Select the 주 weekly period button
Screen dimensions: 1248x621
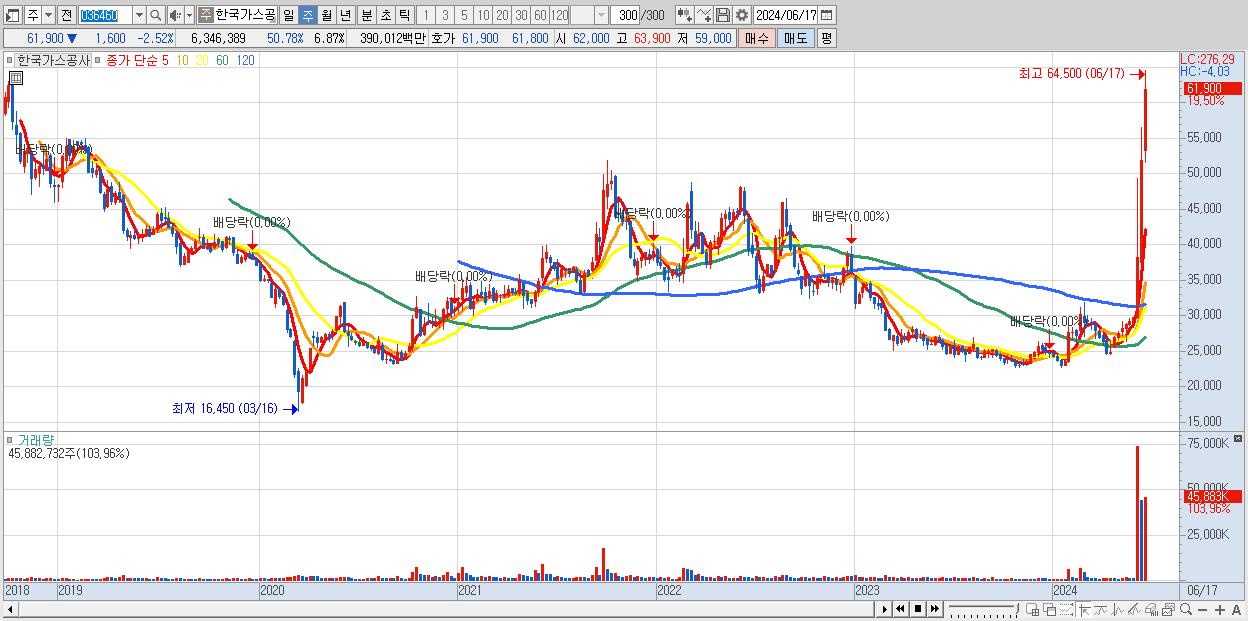308,15
